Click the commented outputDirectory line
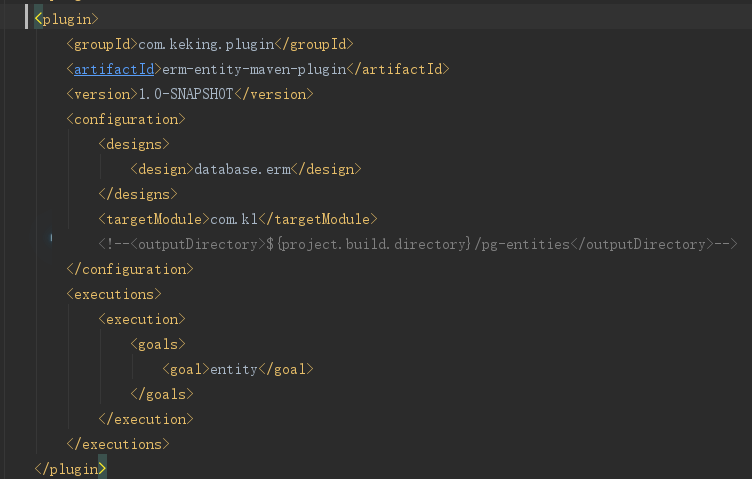This screenshot has height=479, width=752. click(x=418, y=245)
